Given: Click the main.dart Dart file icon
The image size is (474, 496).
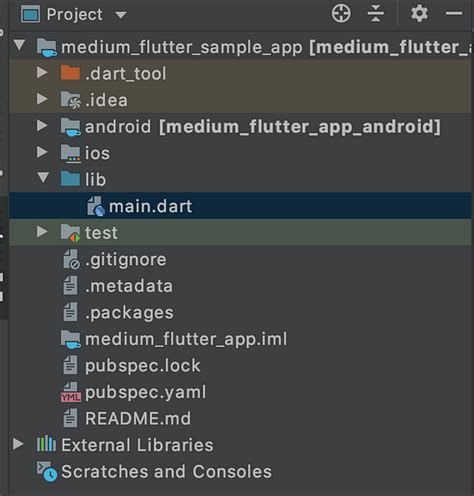Looking at the screenshot, I should [x=96, y=206].
